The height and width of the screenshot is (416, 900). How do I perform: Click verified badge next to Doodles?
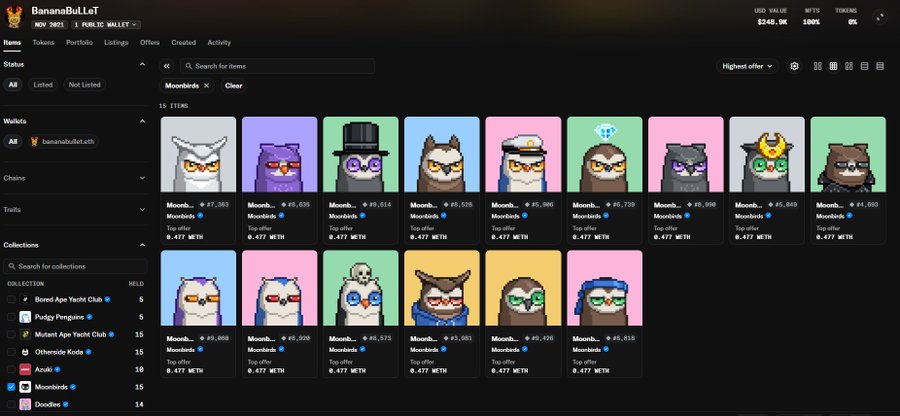(65, 405)
